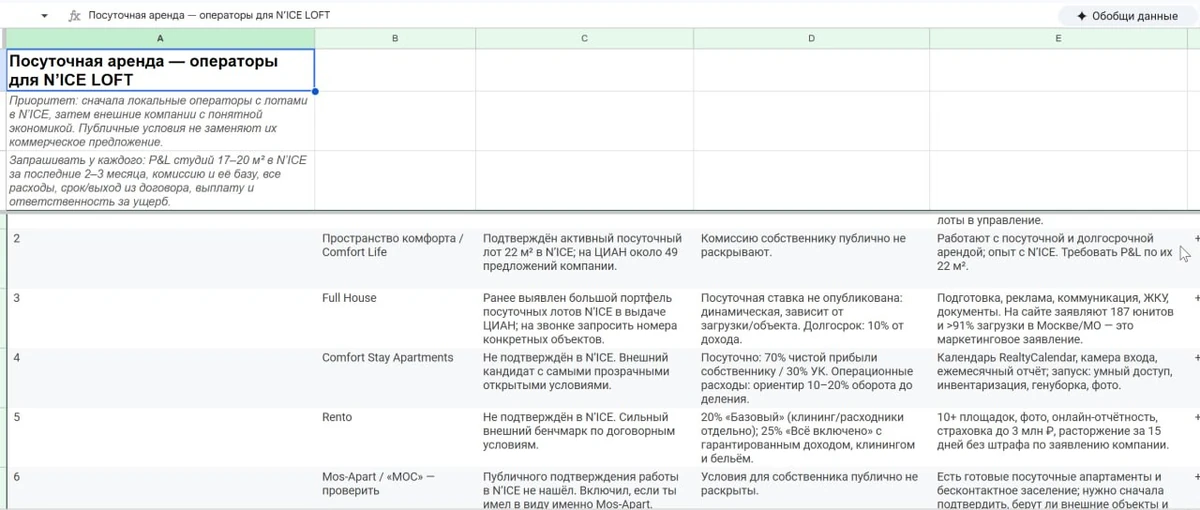
Task: Select cell Работают с посуточной и долгосрочной
Action: point(1058,258)
